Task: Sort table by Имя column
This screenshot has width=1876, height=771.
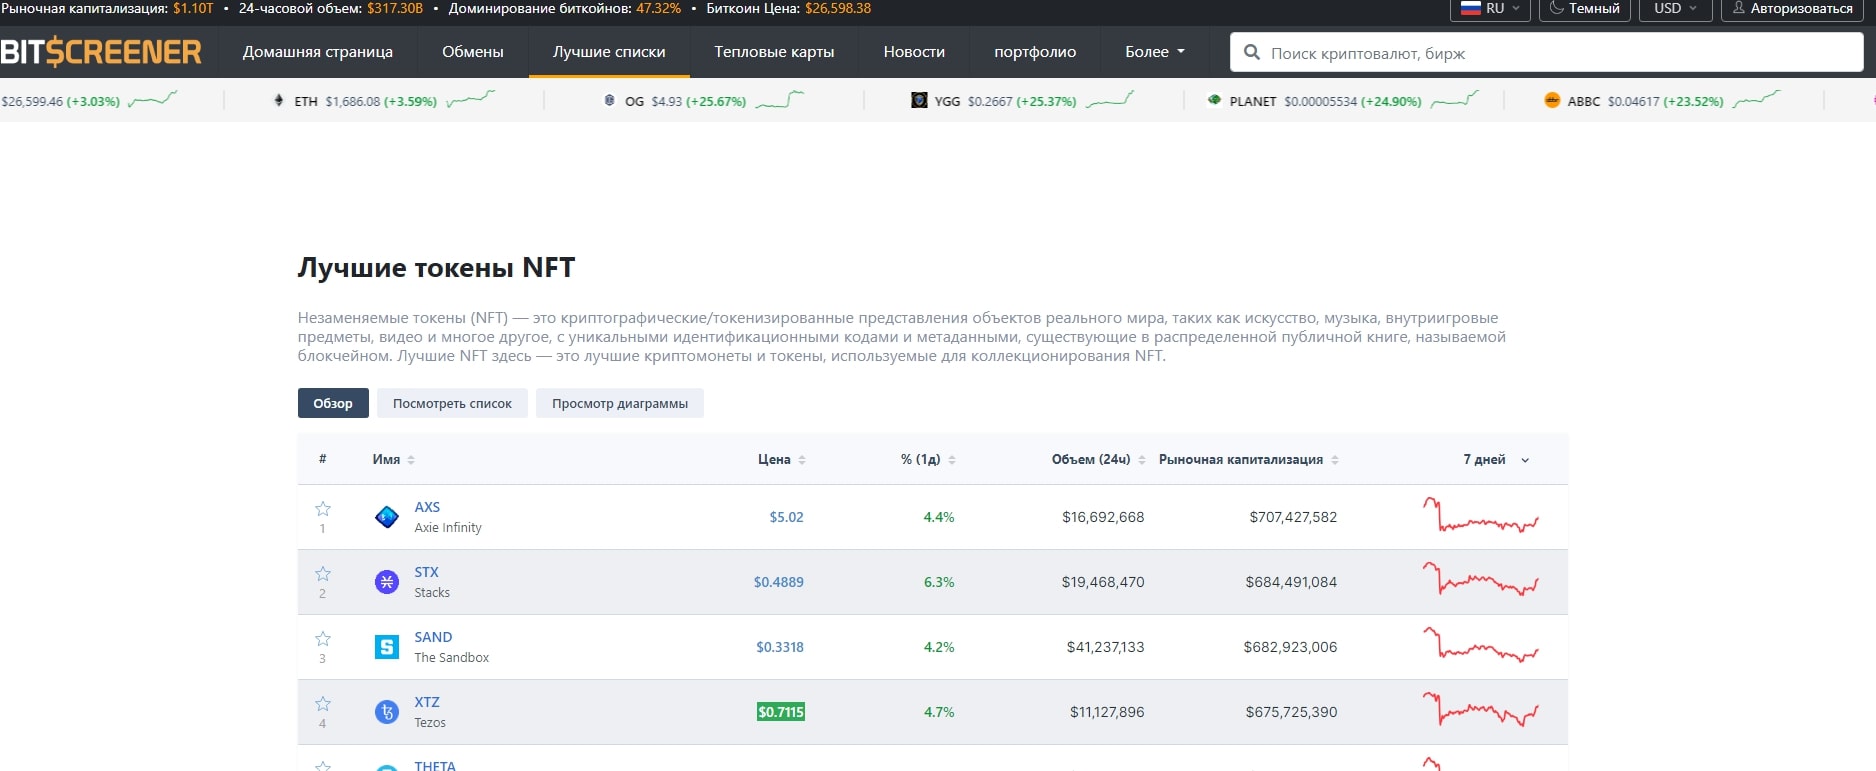Action: [394, 460]
